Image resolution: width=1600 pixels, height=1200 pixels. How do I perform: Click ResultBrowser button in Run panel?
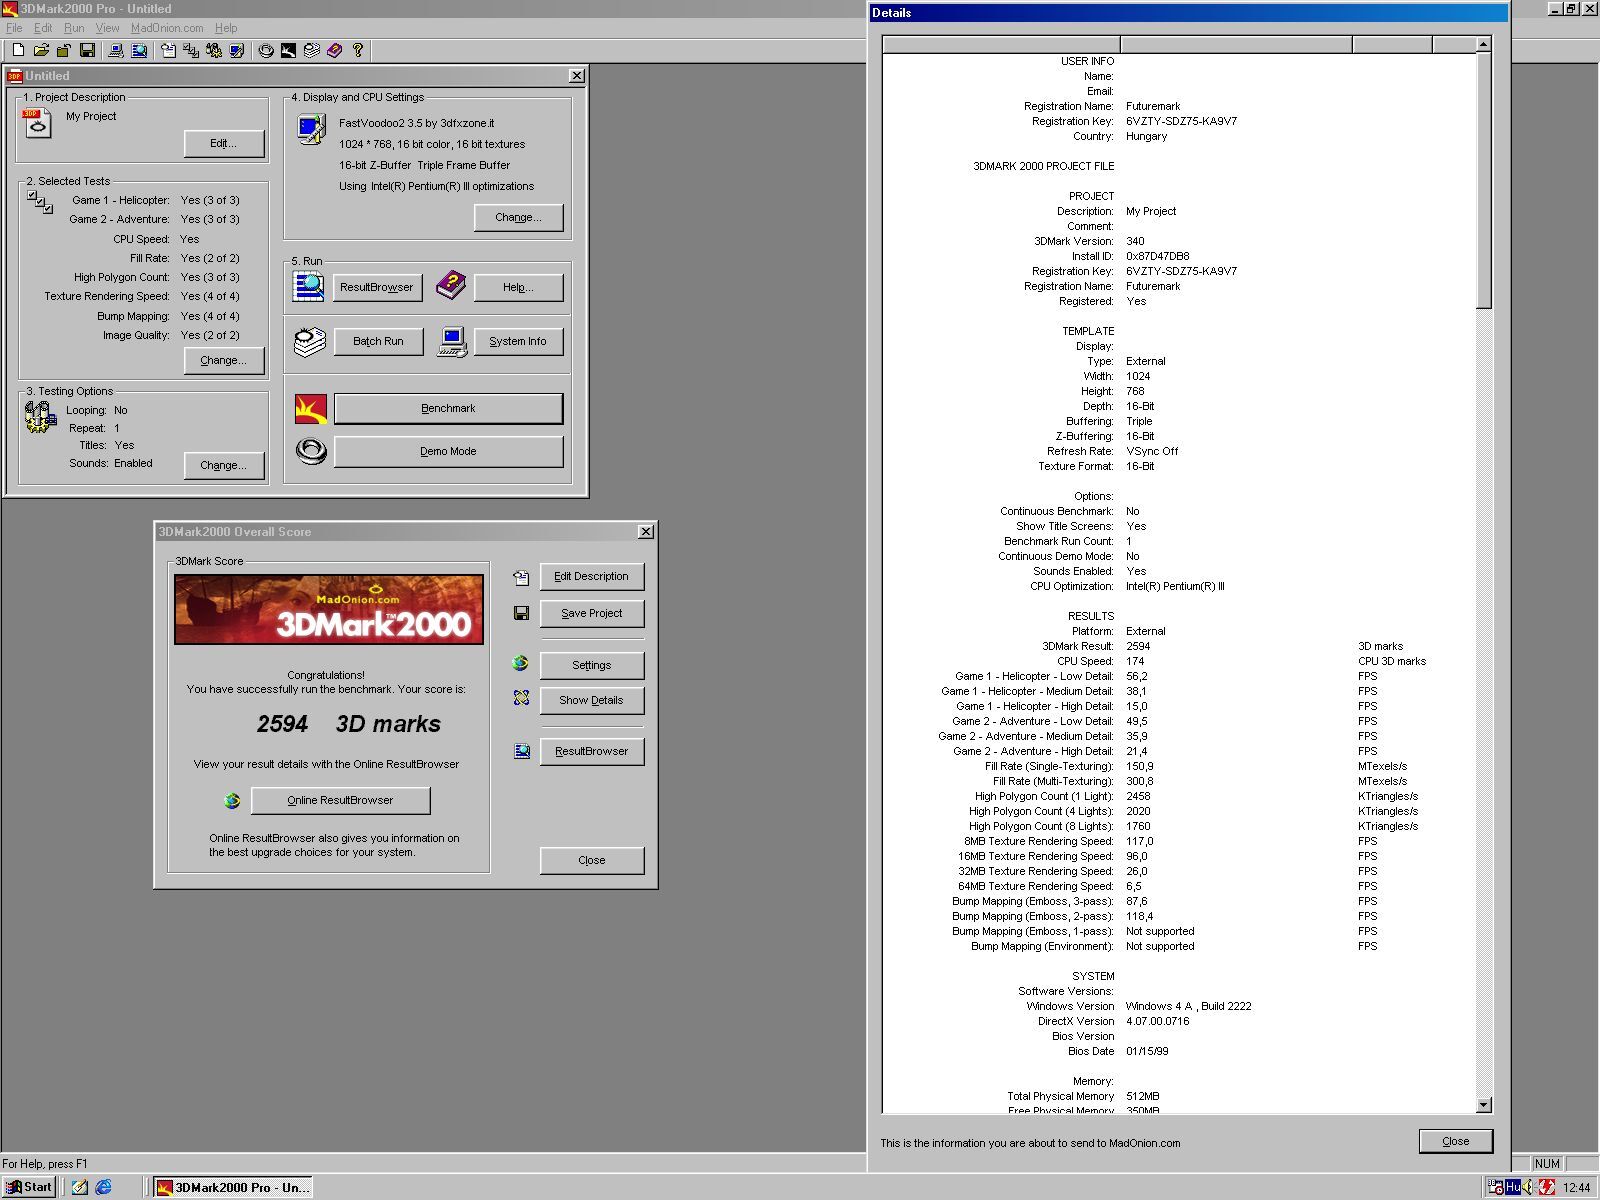pos(376,287)
